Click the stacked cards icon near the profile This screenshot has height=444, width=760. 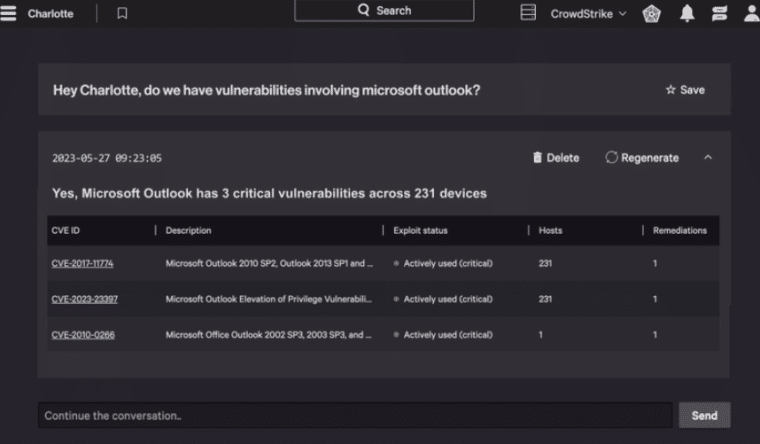point(719,14)
